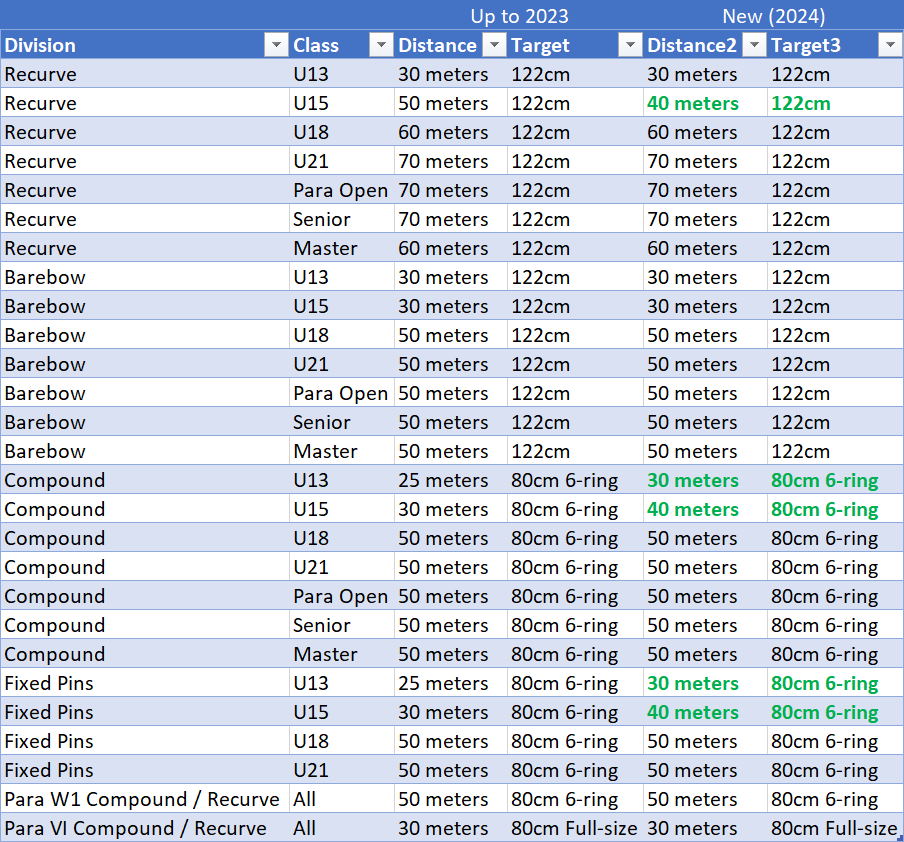
Task: Expand the Distance2 column filter arrow
Action: pyautogui.click(x=755, y=45)
